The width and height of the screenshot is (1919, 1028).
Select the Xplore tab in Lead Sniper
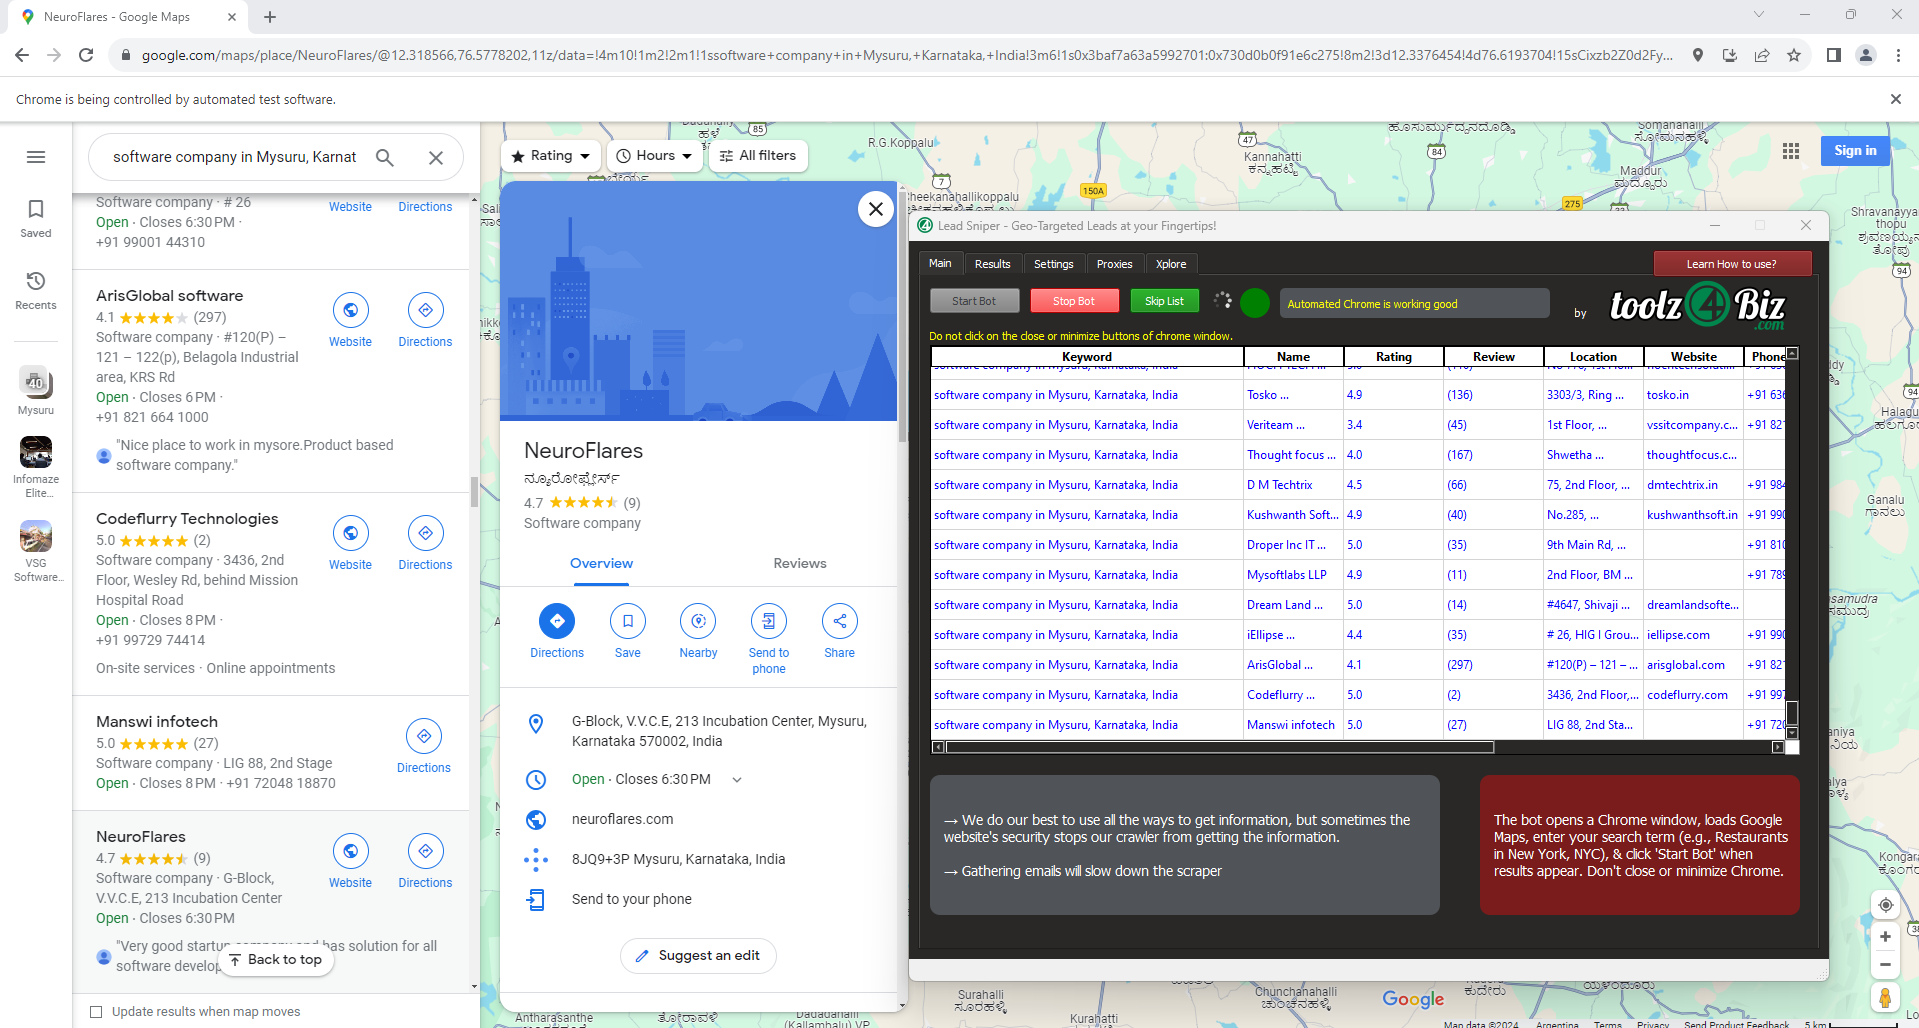pyautogui.click(x=1171, y=264)
